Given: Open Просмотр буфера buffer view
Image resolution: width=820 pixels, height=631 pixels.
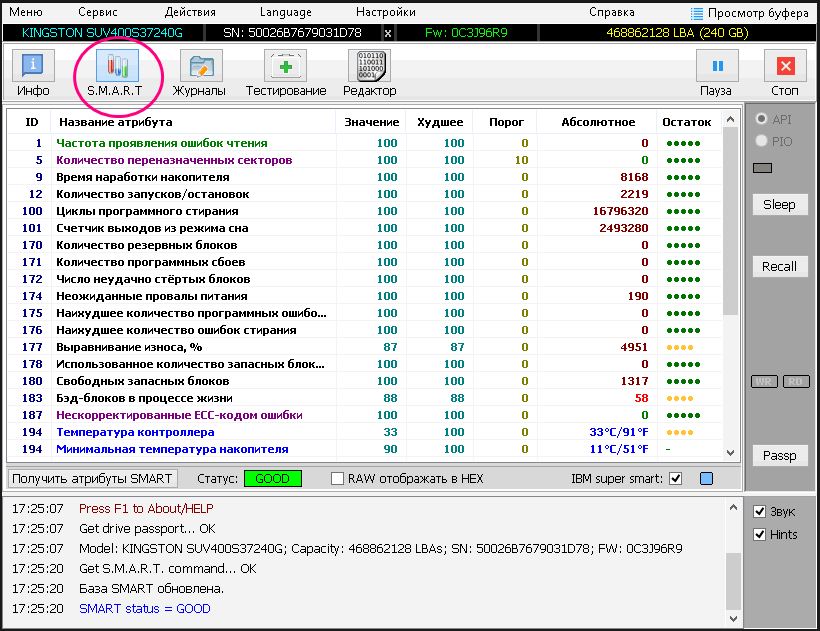Looking at the screenshot, I should pyautogui.click(x=752, y=13).
